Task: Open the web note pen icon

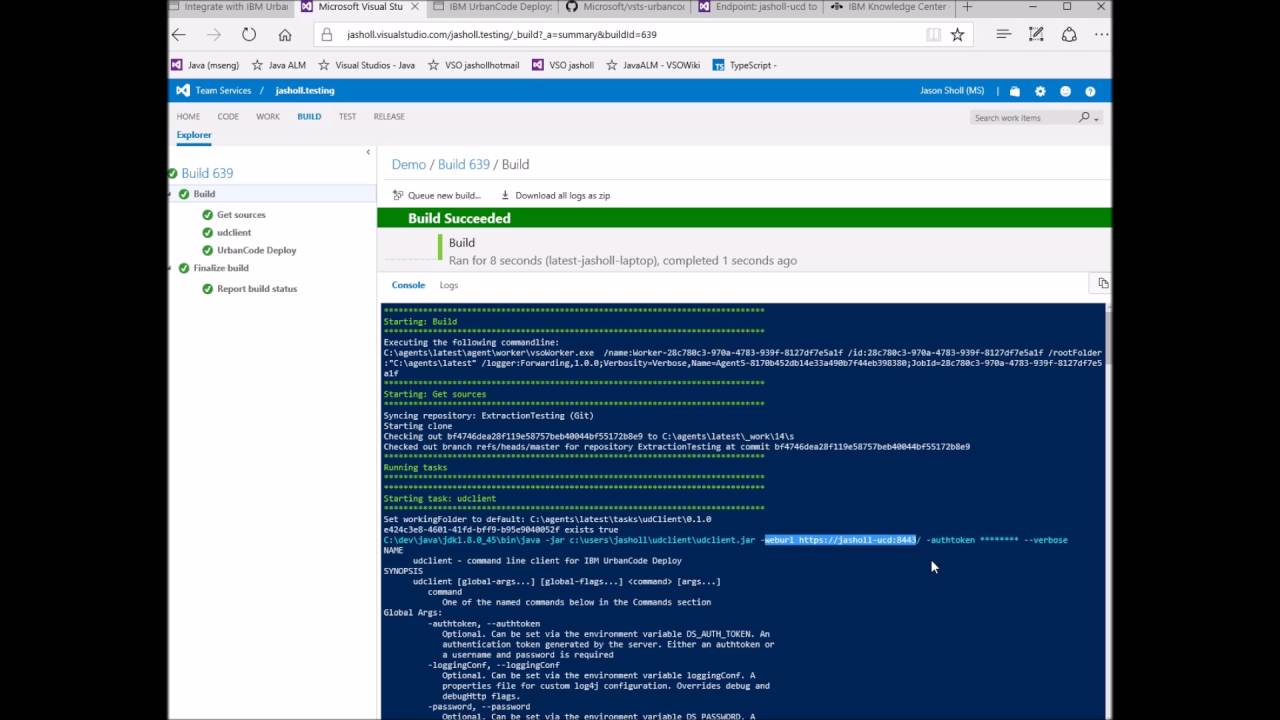Action: click(x=1036, y=35)
